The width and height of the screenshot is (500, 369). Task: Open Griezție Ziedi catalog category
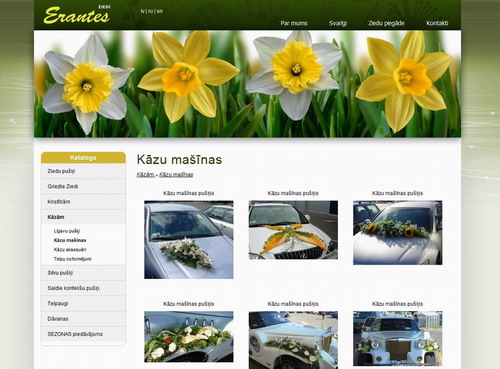coord(83,186)
